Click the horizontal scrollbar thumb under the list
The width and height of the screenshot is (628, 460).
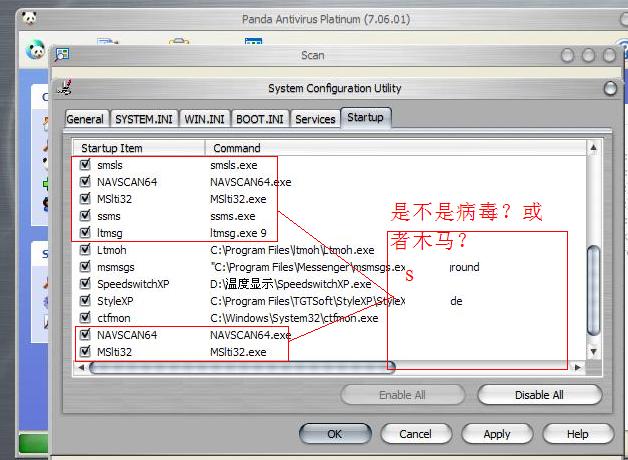[x=242, y=367]
